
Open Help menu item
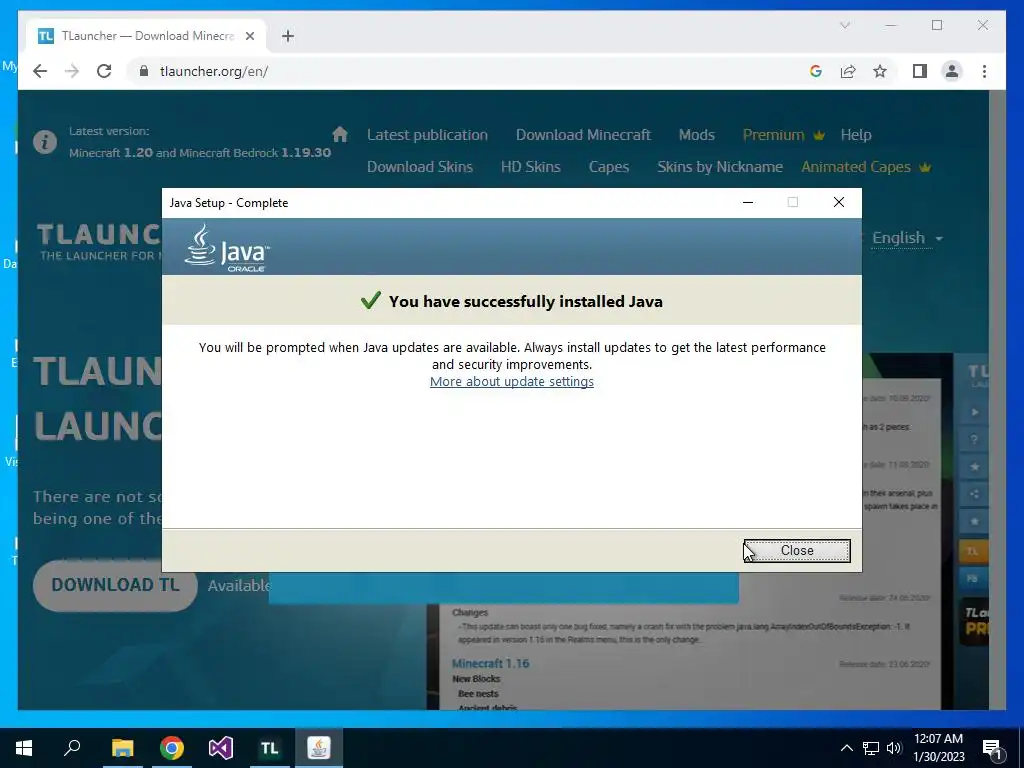pos(856,135)
